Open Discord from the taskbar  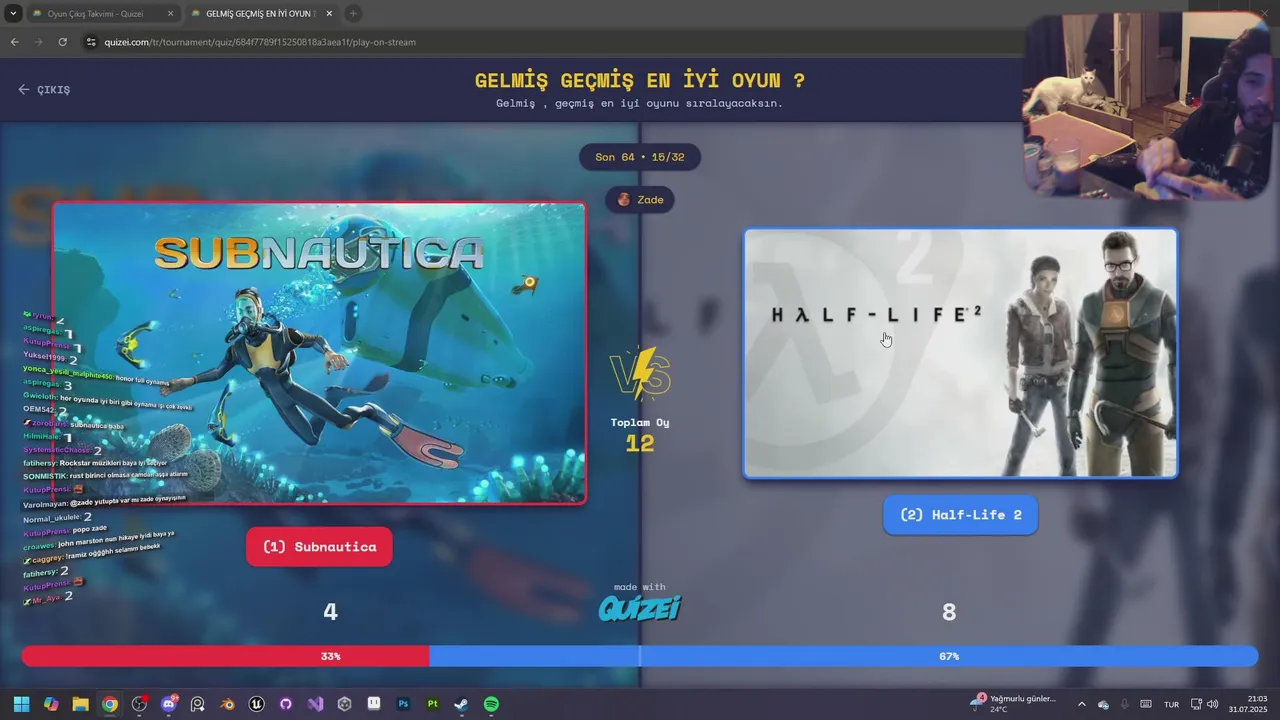(x=169, y=704)
